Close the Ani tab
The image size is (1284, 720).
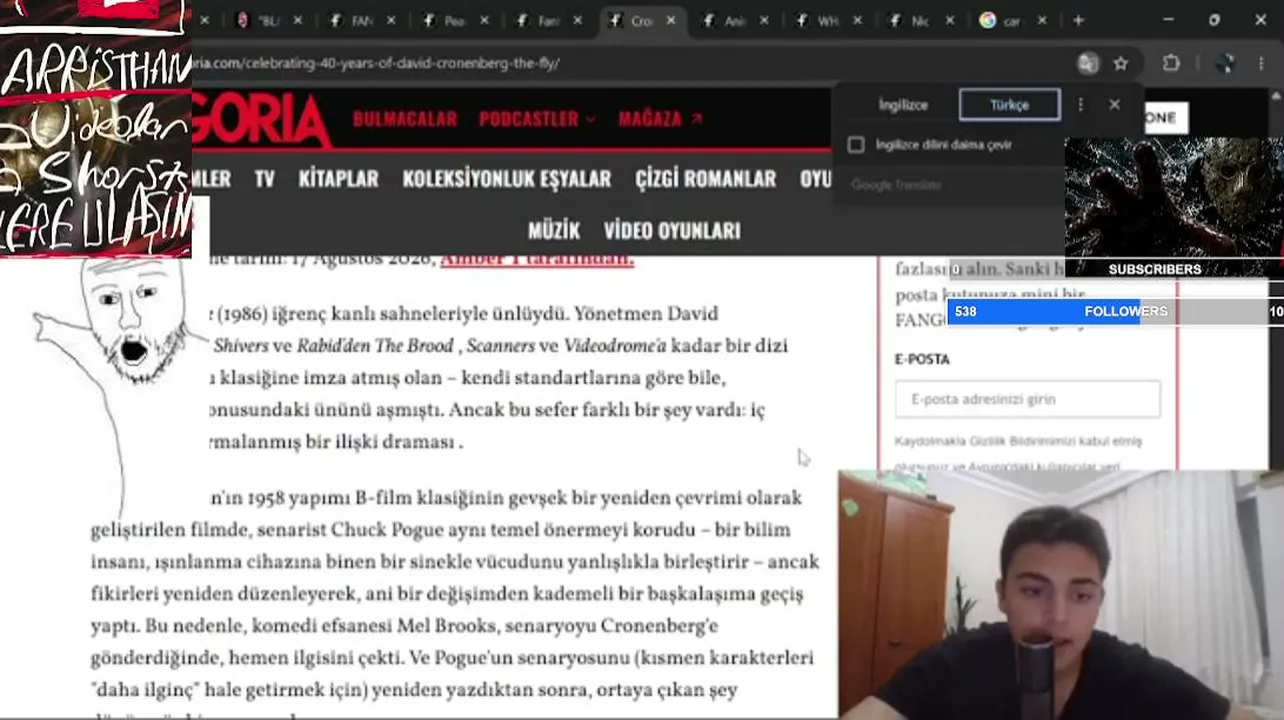(x=763, y=20)
